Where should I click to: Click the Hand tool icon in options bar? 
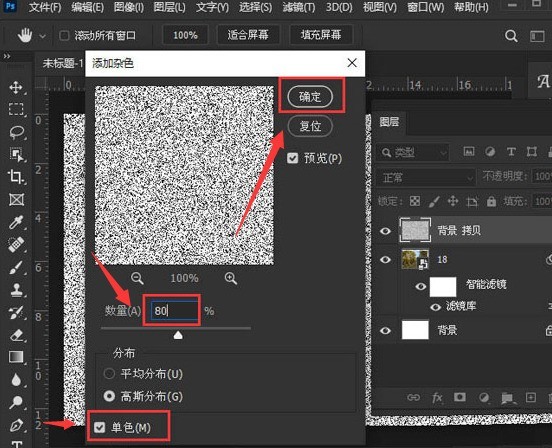[25, 36]
